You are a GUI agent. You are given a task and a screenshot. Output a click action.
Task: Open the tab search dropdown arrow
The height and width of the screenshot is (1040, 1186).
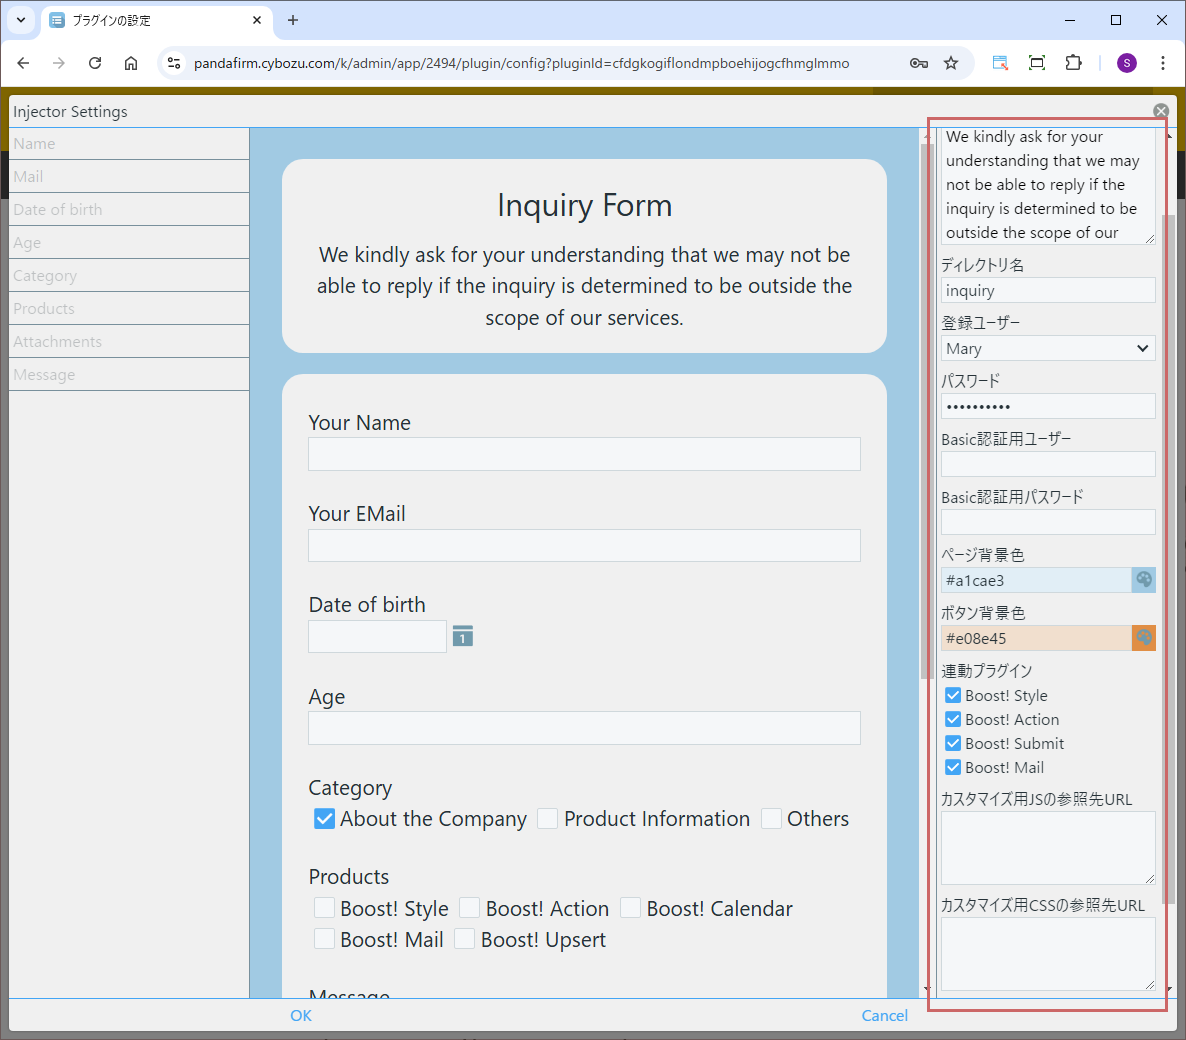pos(21,20)
